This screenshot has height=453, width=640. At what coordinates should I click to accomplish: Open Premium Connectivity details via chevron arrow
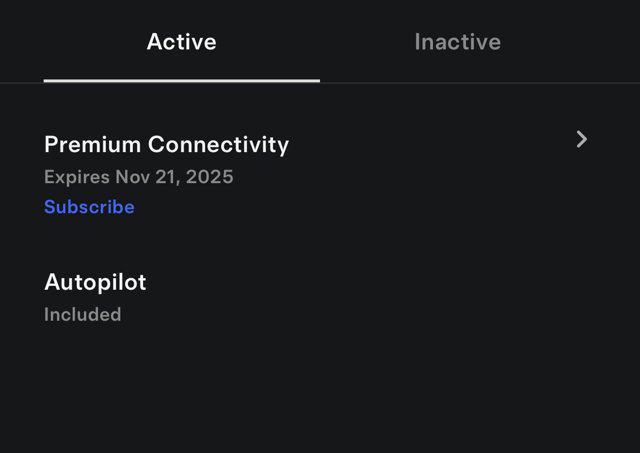click(x=582, y=140)
